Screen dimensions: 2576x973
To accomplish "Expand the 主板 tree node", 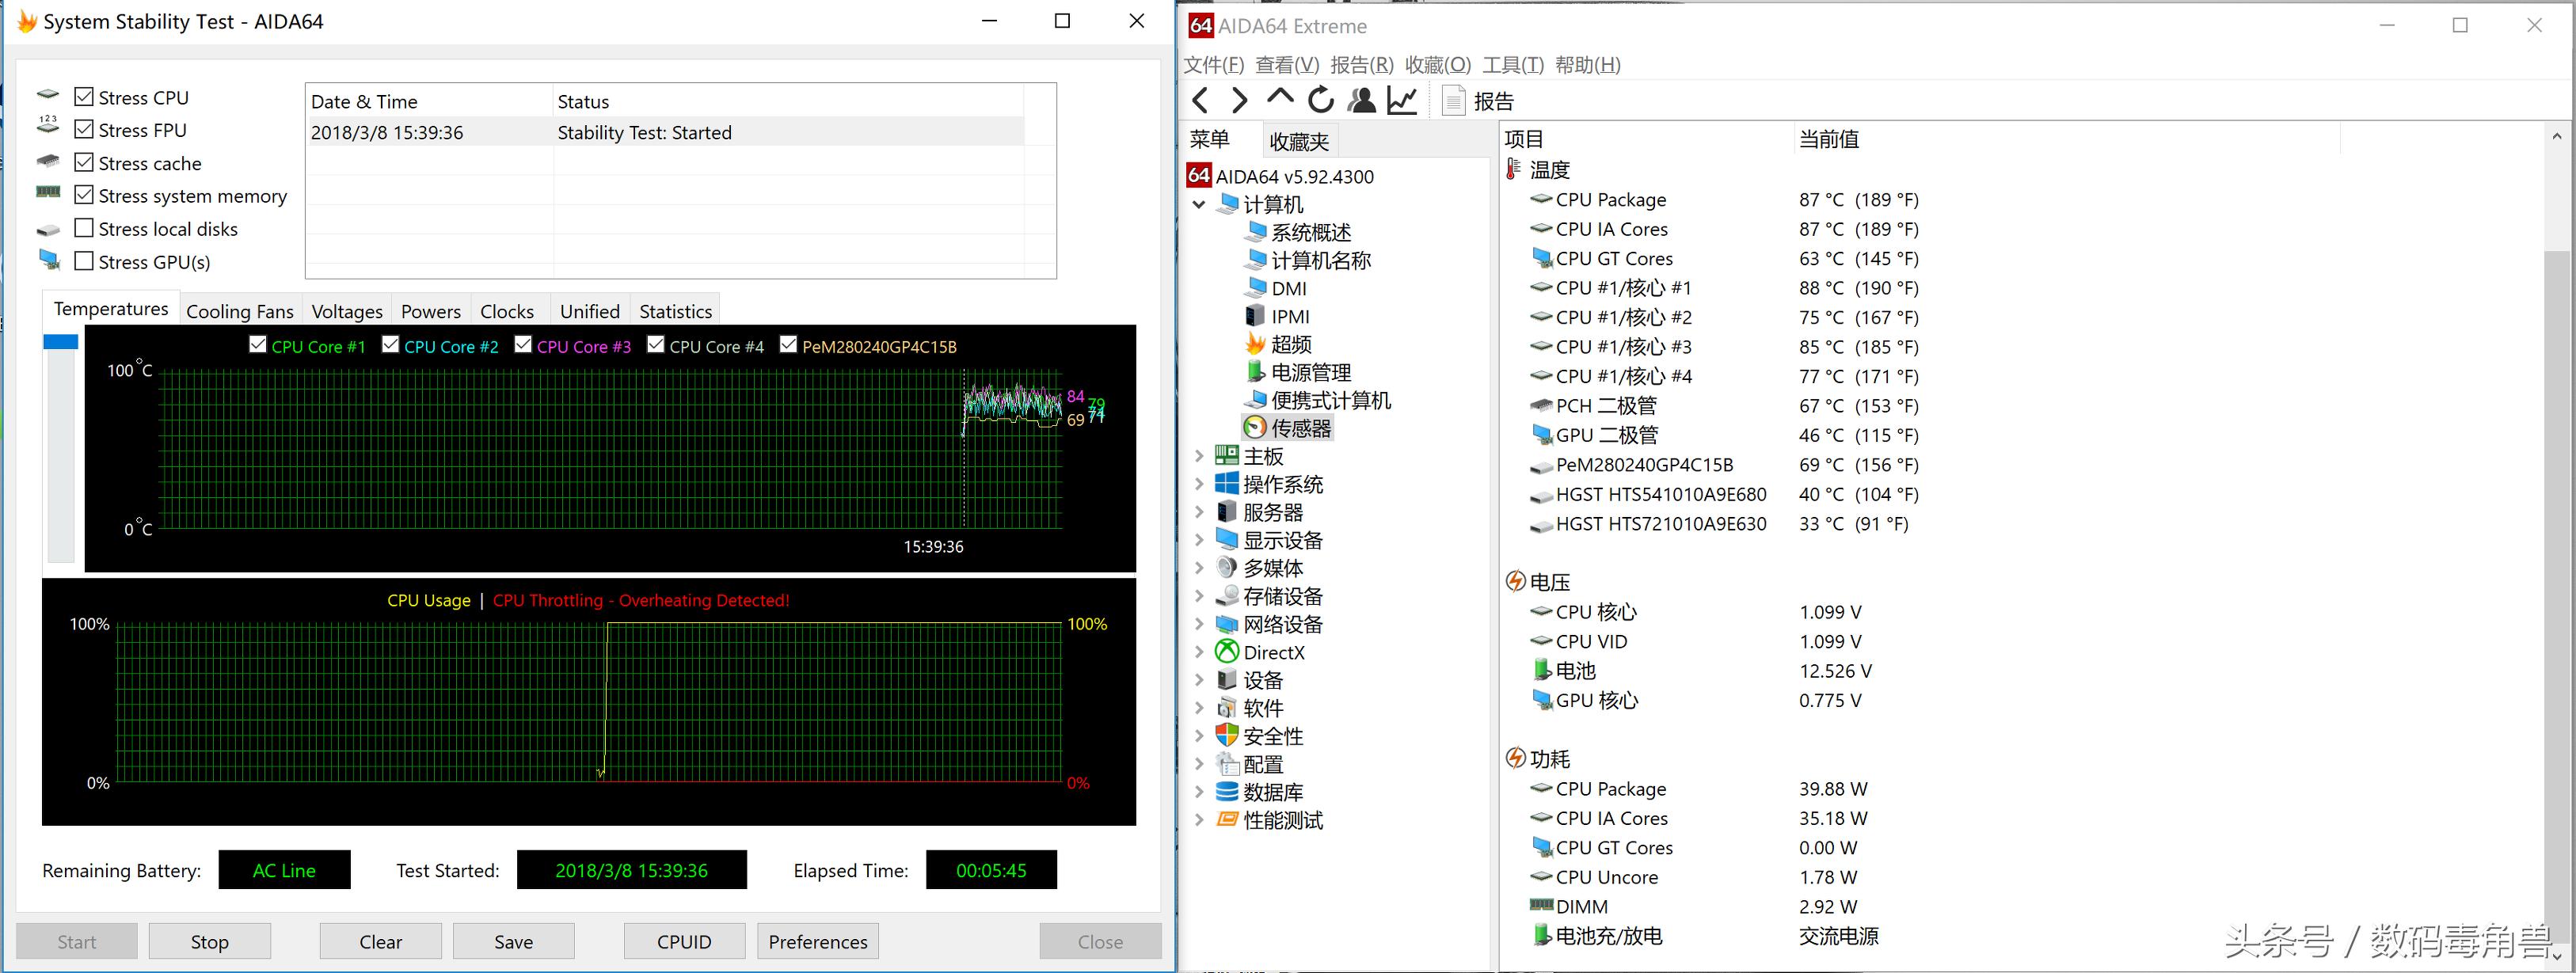I will click(x=1200, y=455).
